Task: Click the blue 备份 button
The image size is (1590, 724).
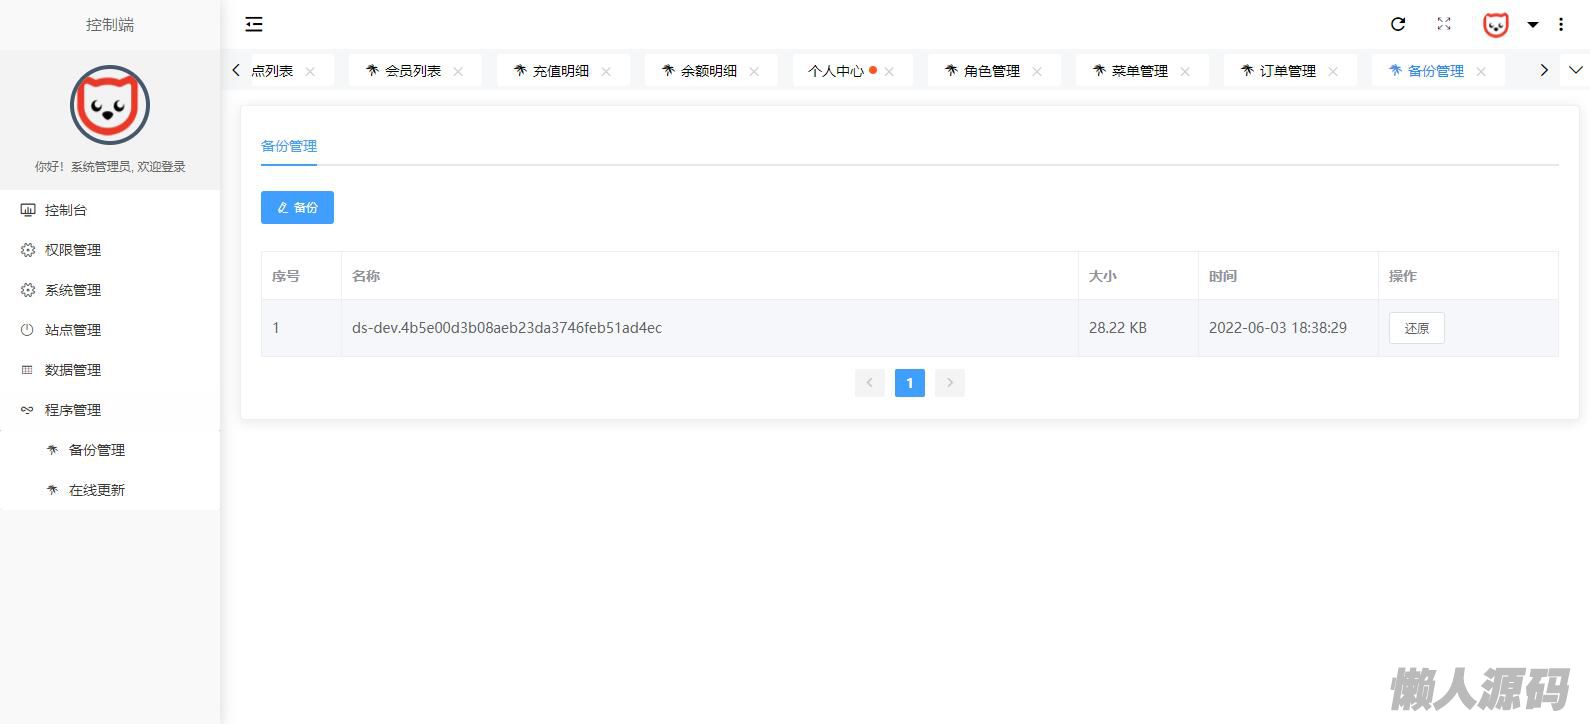Action: point(297,207)
